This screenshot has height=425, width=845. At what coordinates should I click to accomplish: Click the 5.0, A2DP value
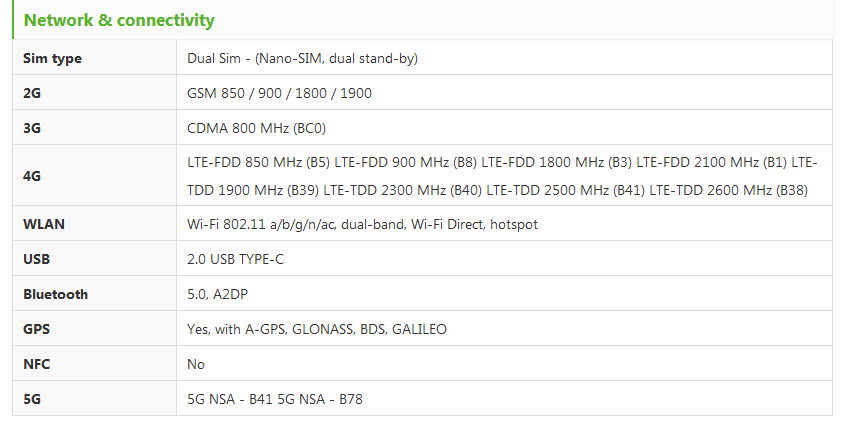(x=217, y=294)
